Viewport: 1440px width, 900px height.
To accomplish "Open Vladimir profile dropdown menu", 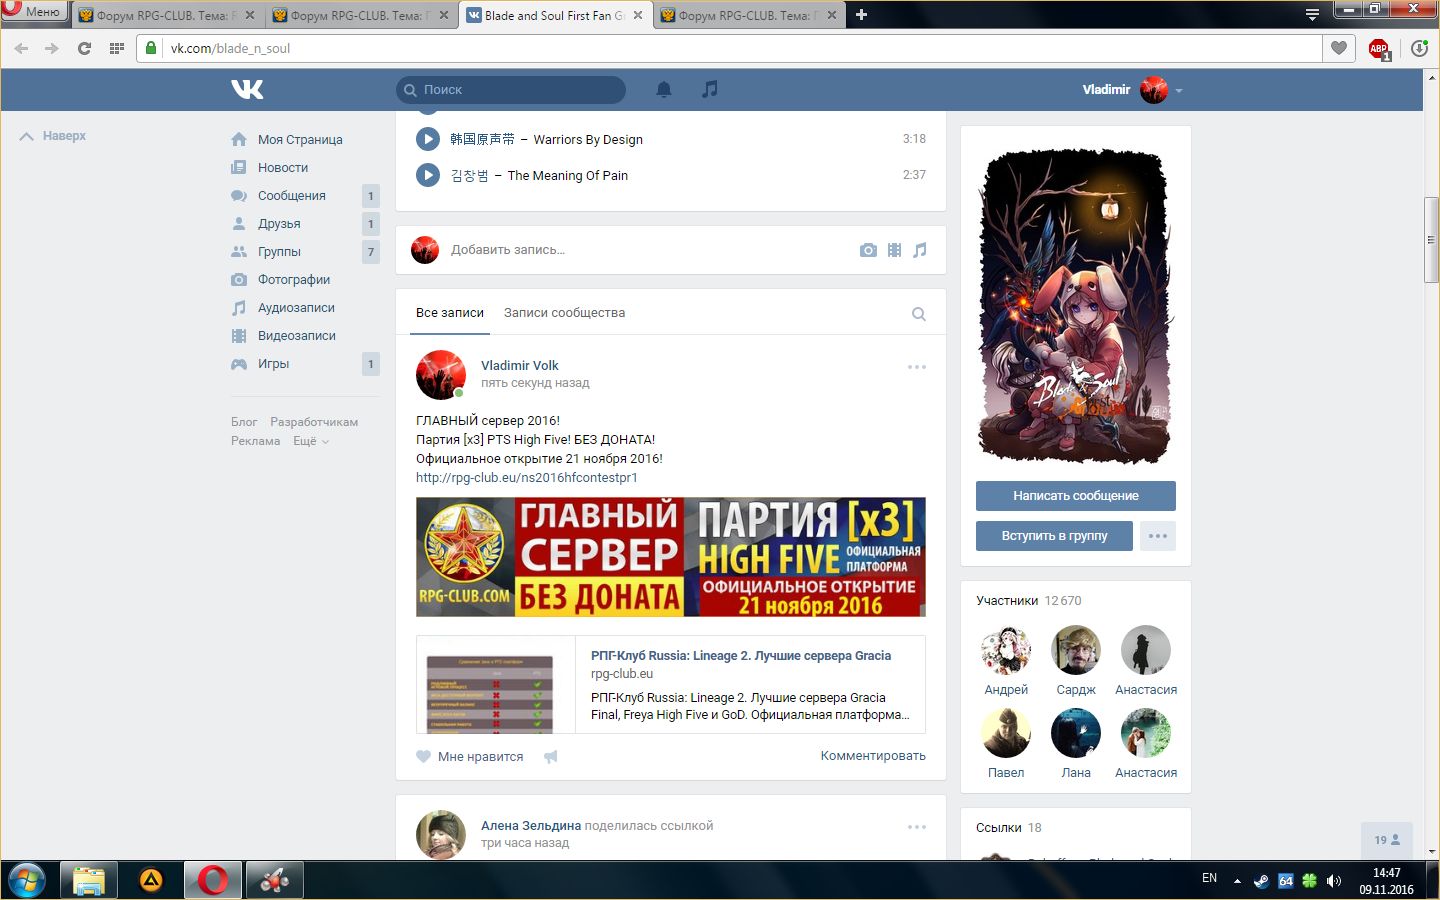I will (x=1179, y=90).
